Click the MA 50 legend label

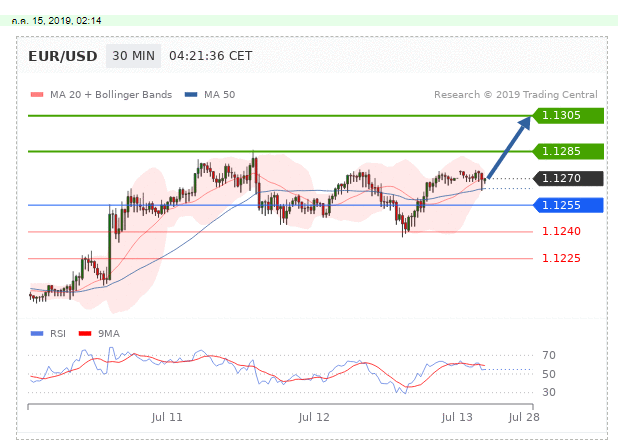pos(220,95)
